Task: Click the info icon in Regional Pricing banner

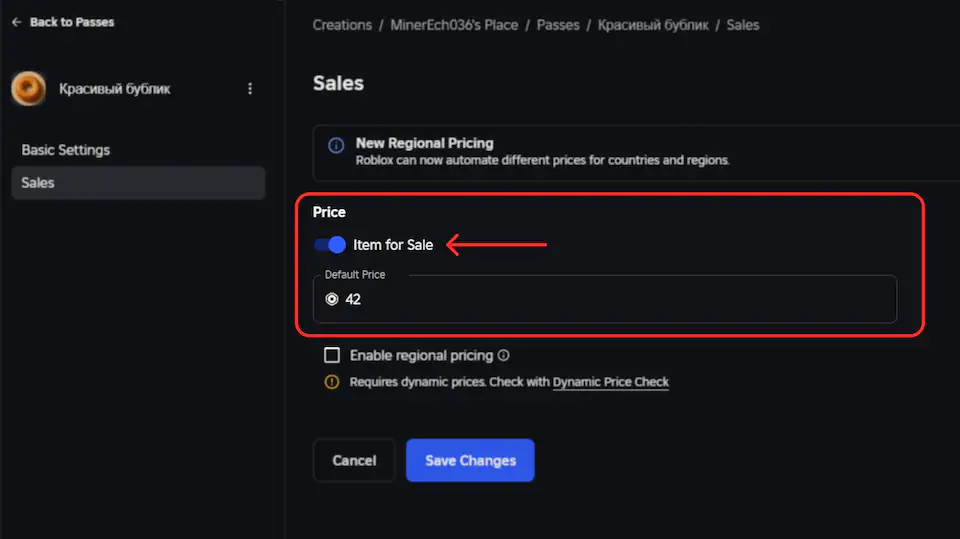Action: point(336,145)
